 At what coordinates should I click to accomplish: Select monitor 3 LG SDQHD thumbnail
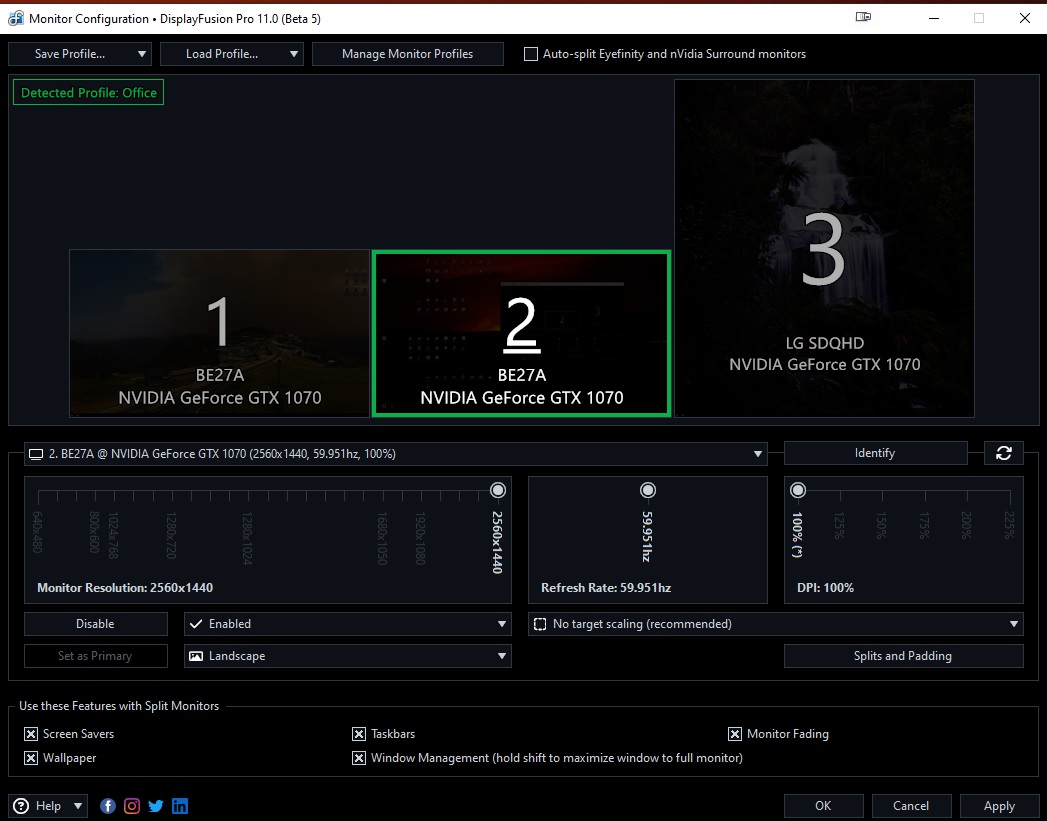coord(824,248)
